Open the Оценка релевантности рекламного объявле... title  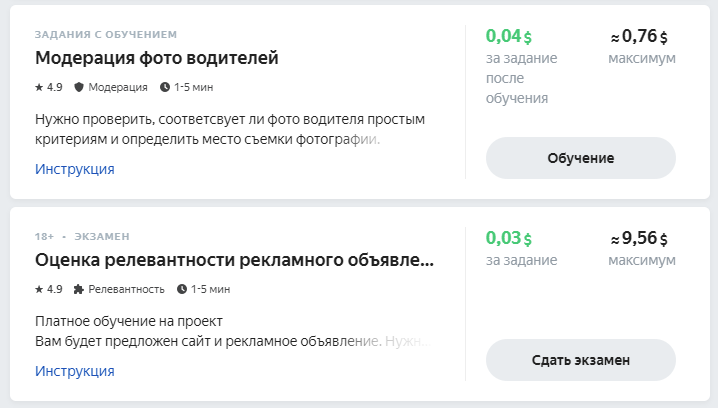point(234,260)
